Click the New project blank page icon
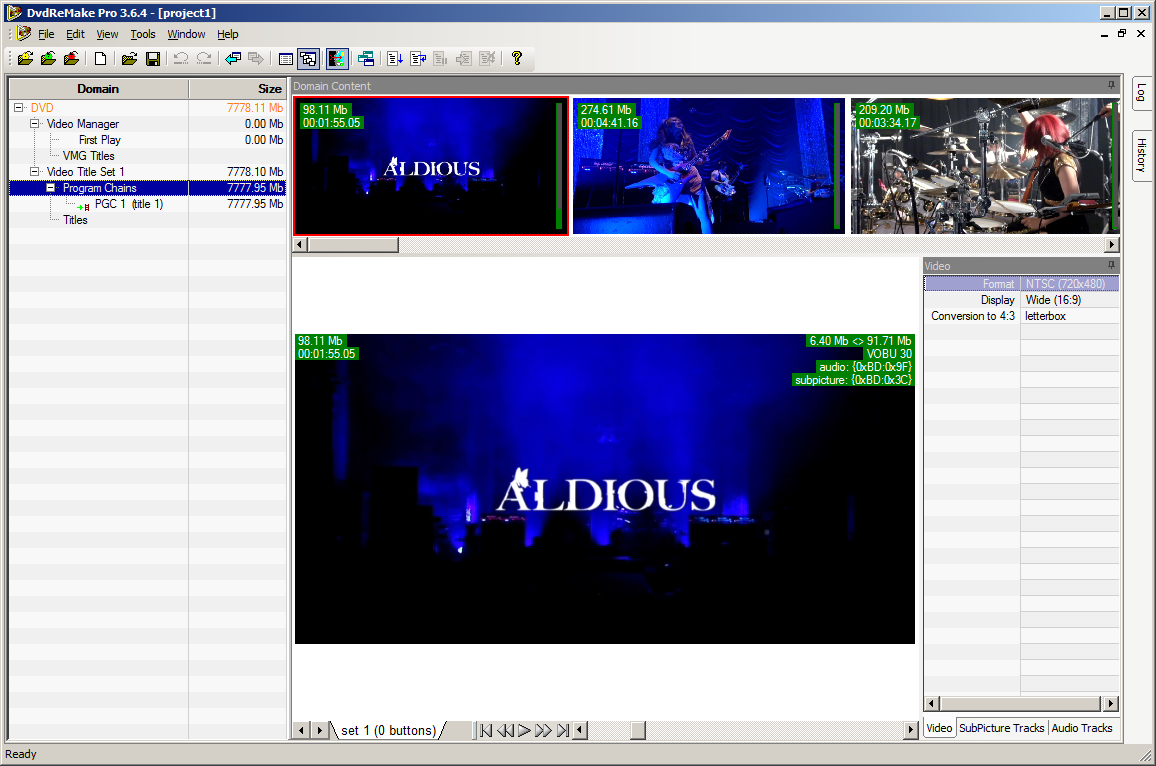Image resolution: width=1156 pixels, height=766 pixels. [x=101, y=59]
